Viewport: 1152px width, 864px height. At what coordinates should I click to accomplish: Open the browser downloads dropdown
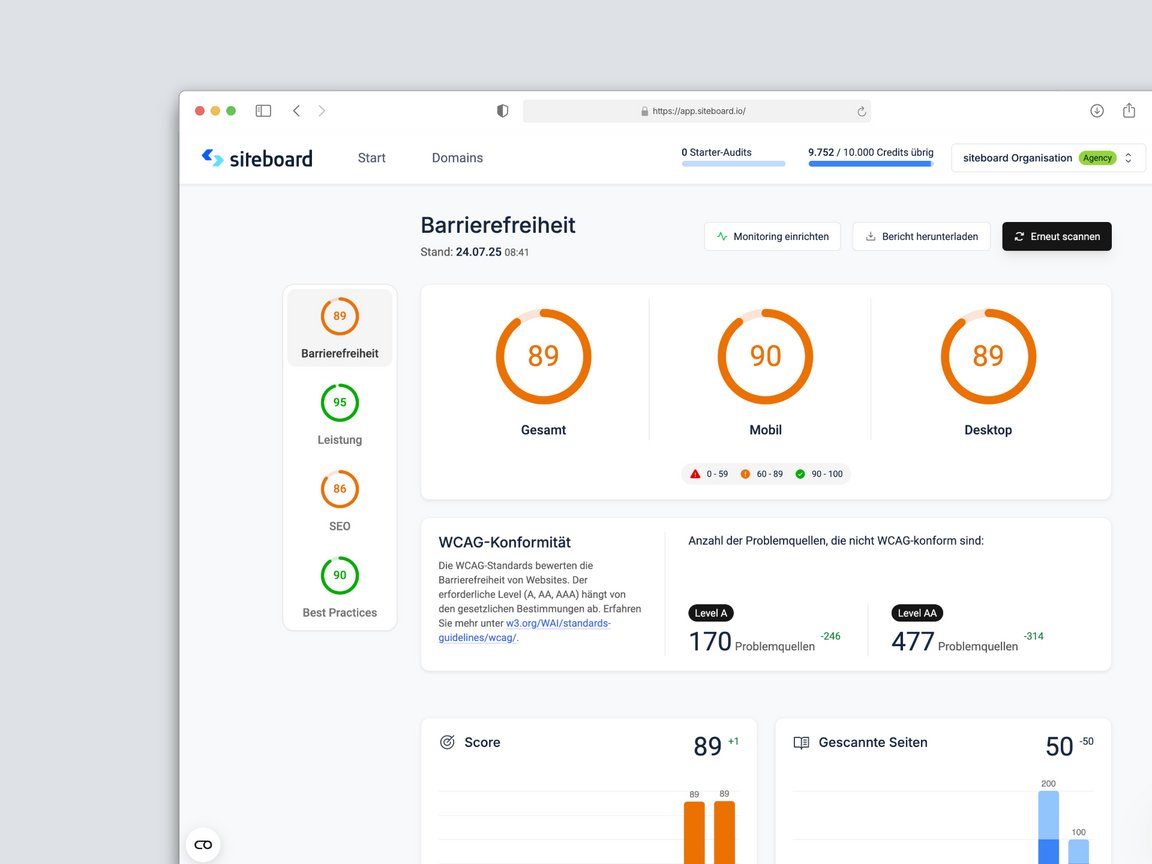coord(1097,110)
